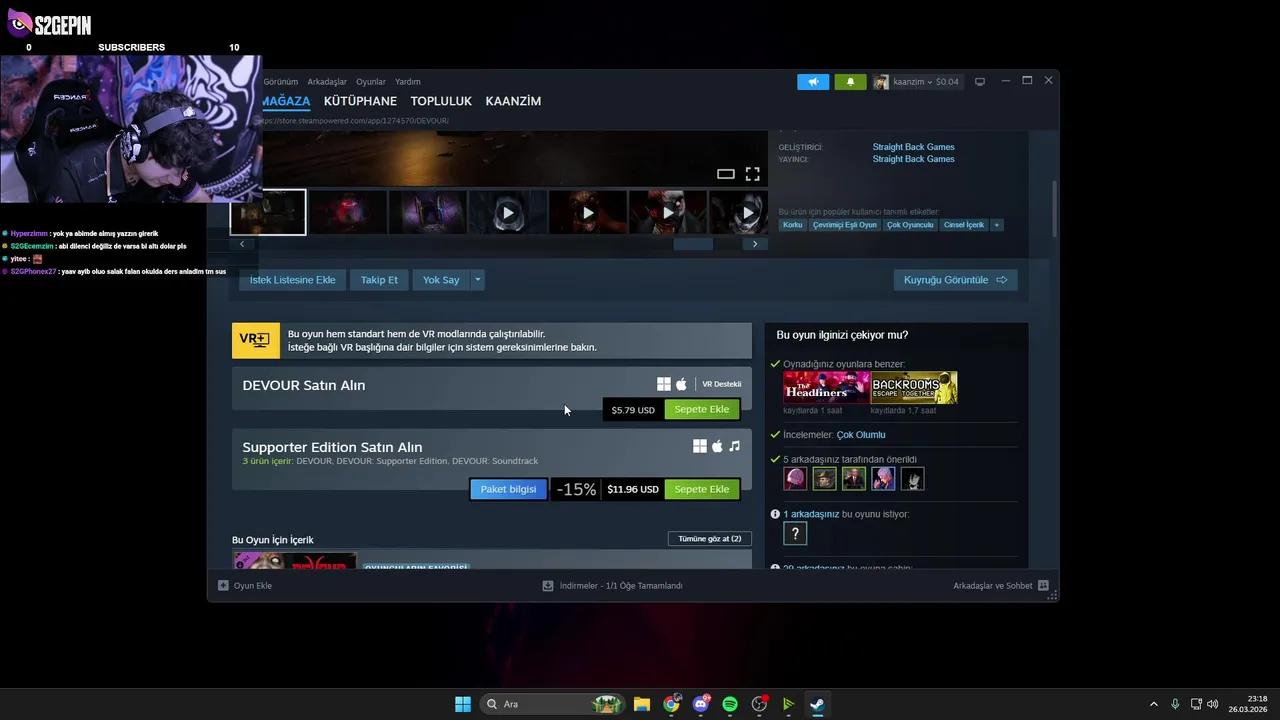This screenshot has height=720, width=1280.
Task: Click İstek Listesine Ekle button
Action: click(x=292, y=280)
